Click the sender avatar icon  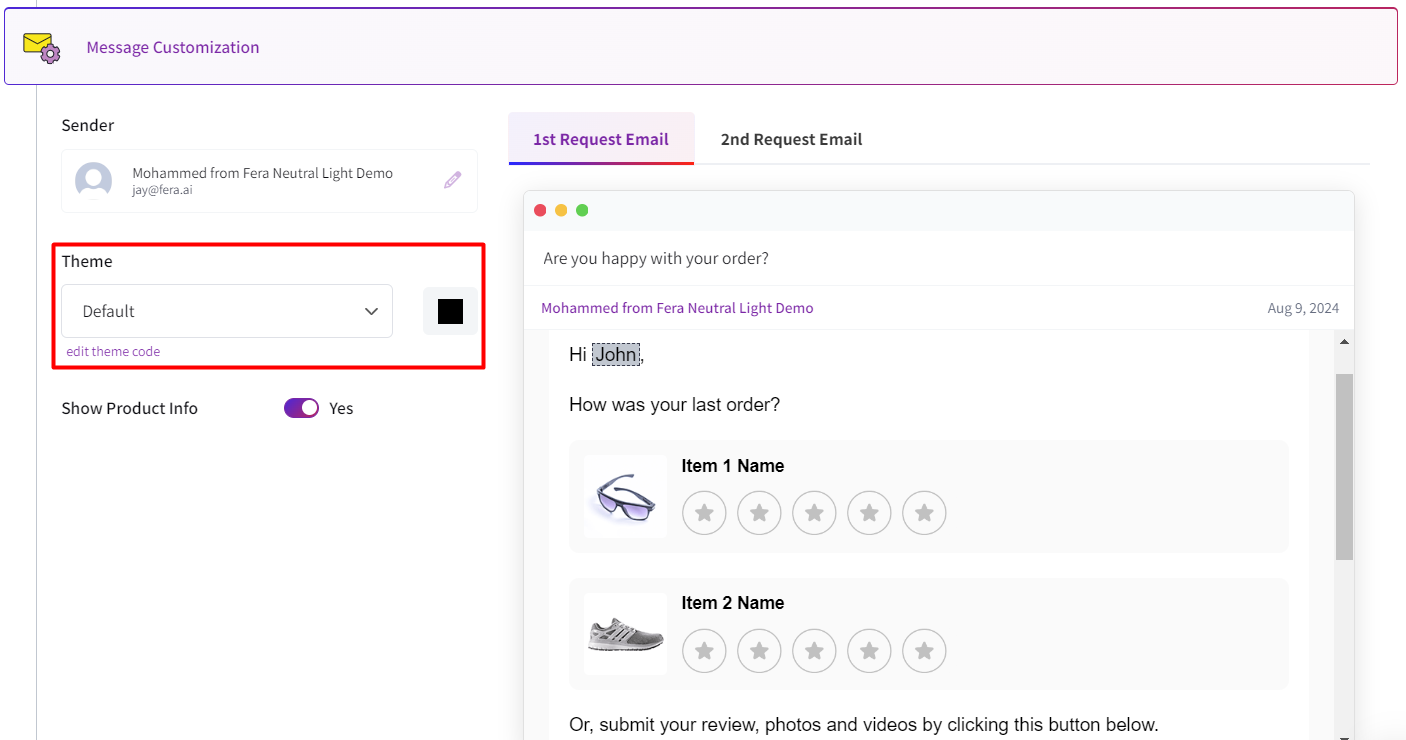click(94, 181)
